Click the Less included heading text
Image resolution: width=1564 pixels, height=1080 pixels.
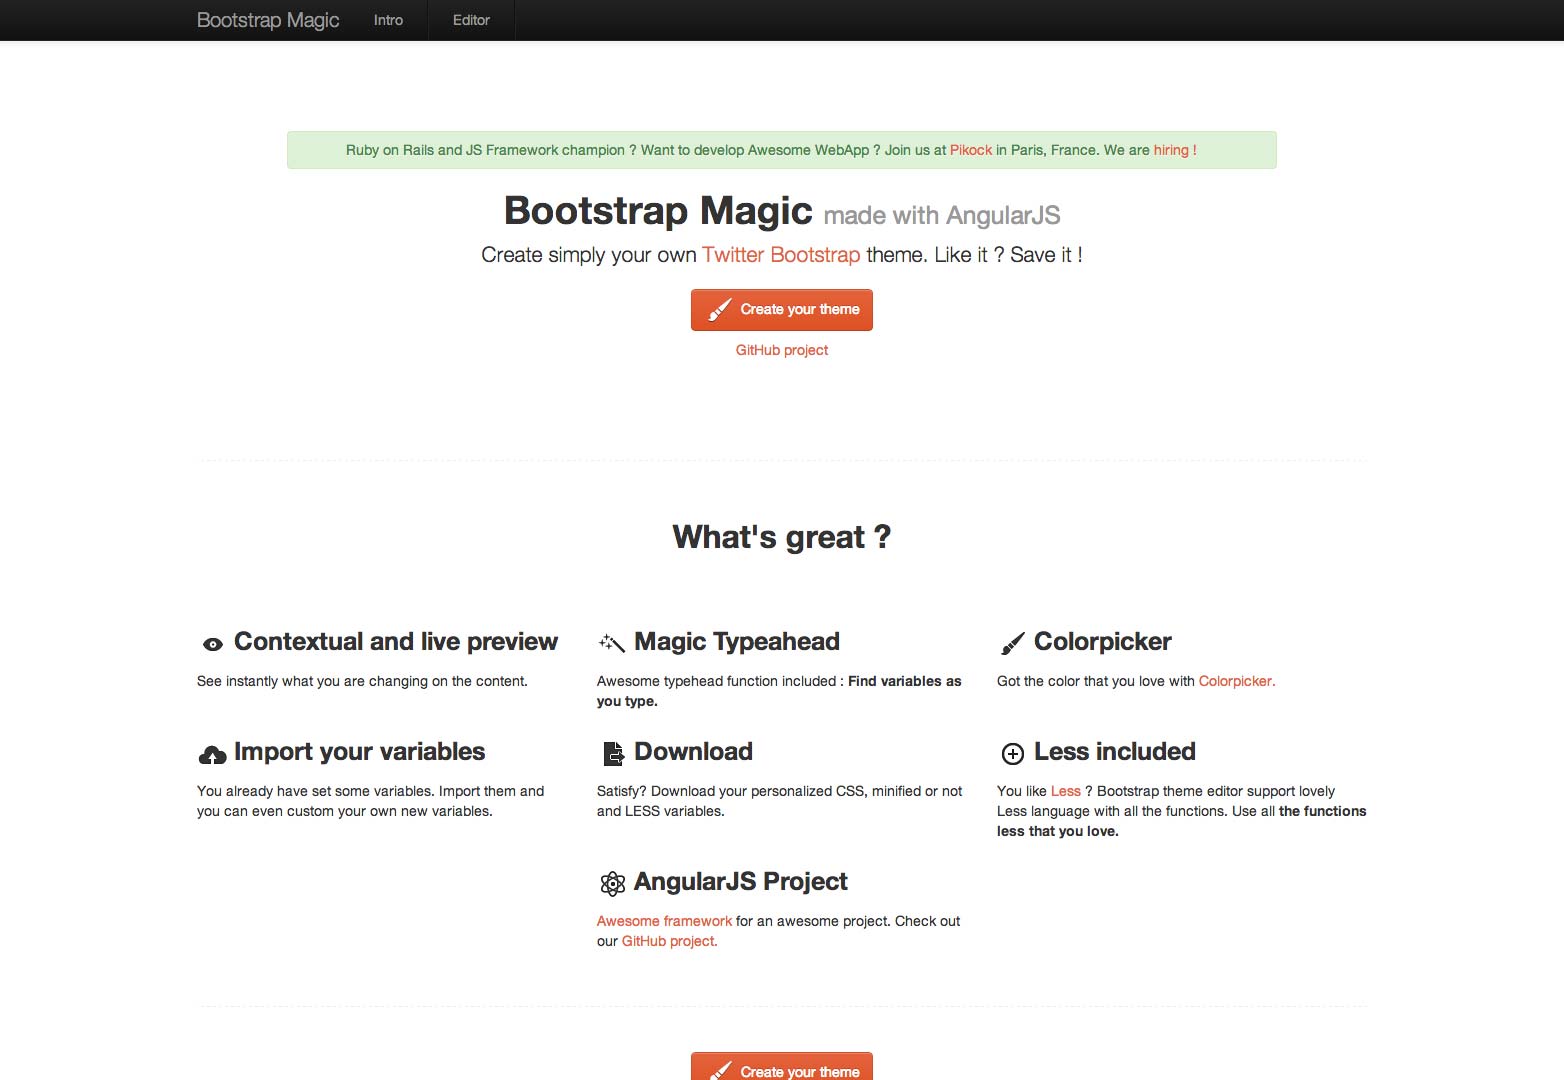[x=1115, y=752]
